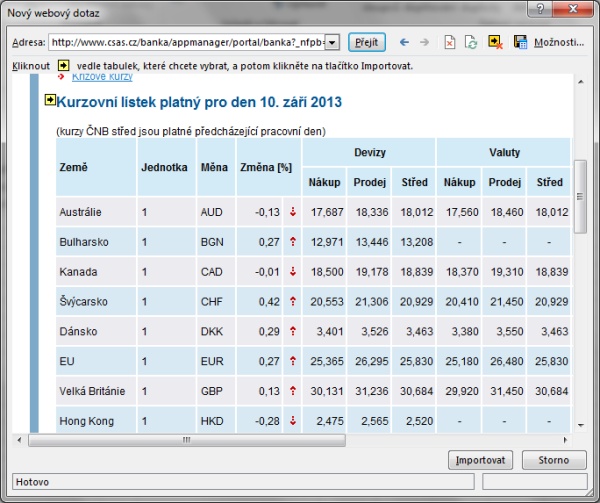Click the BGN currency code
This screenshot has height=503, width=600.
212,242
